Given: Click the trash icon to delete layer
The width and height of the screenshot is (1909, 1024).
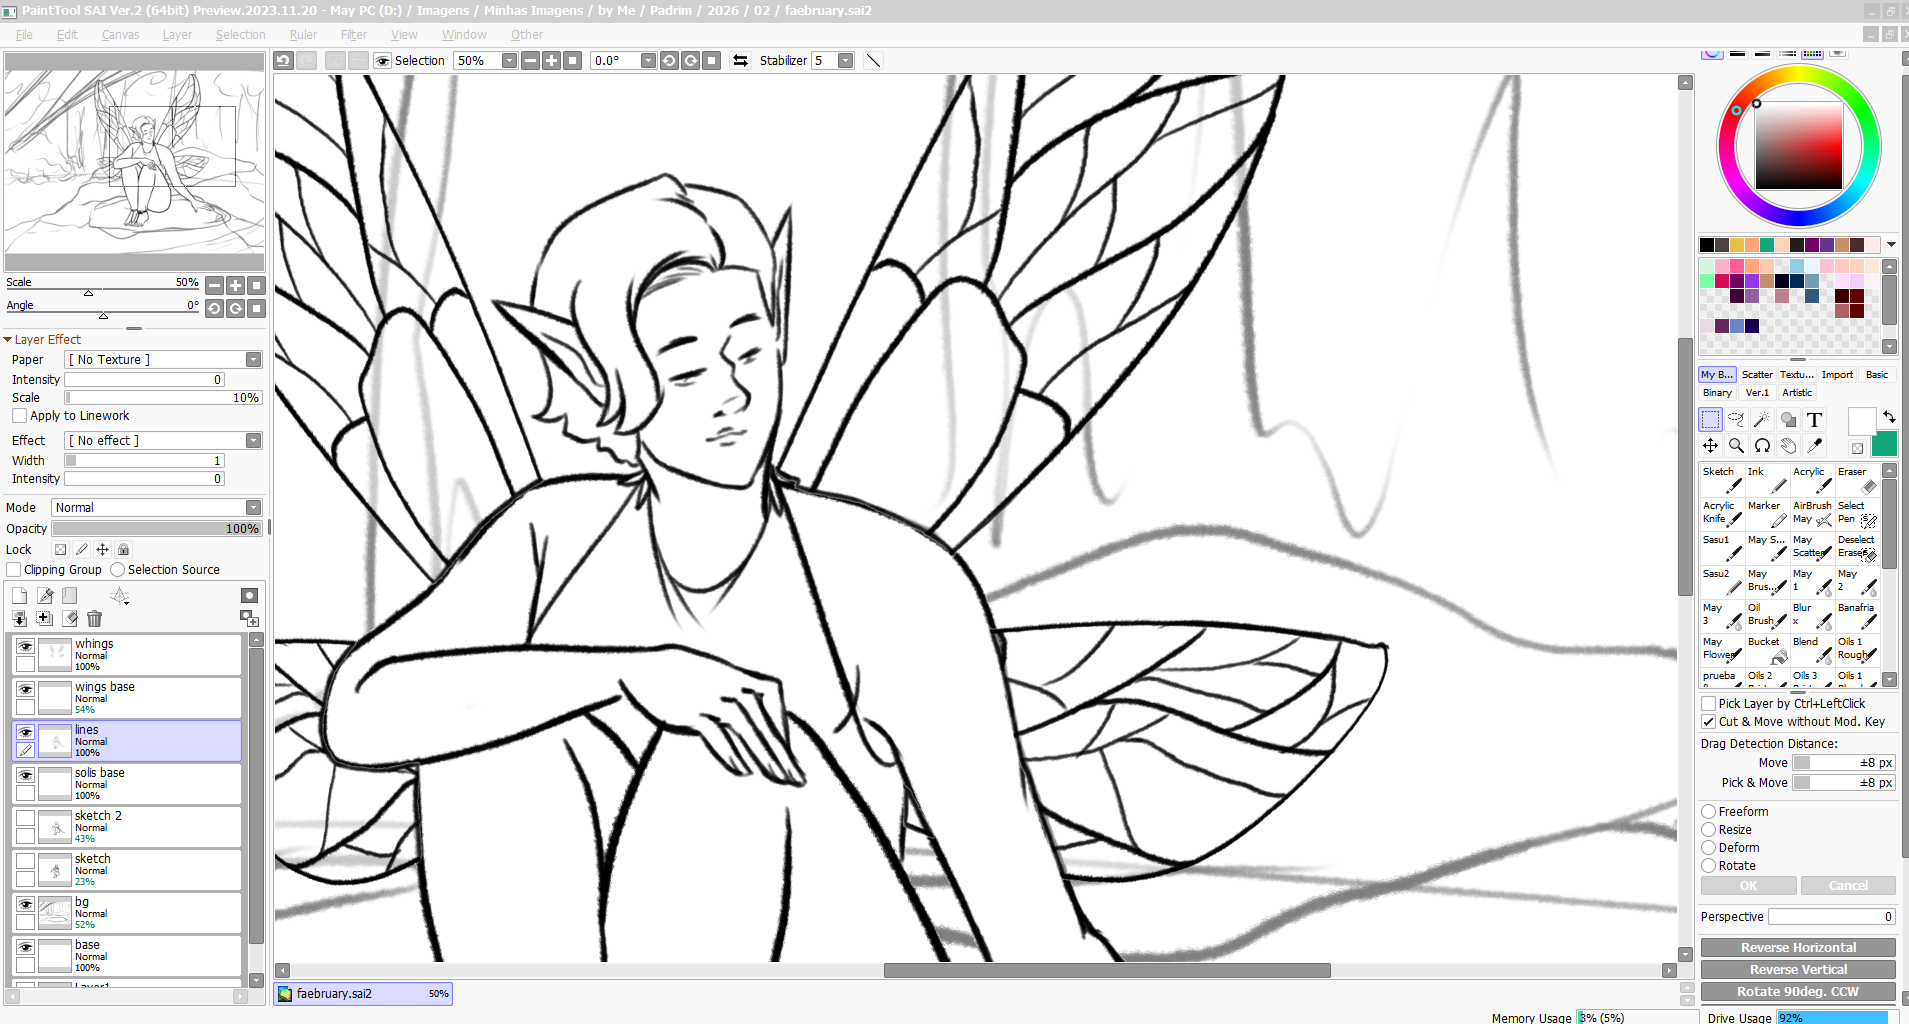Looking at the screenshot, I should [x=94, y=619].
